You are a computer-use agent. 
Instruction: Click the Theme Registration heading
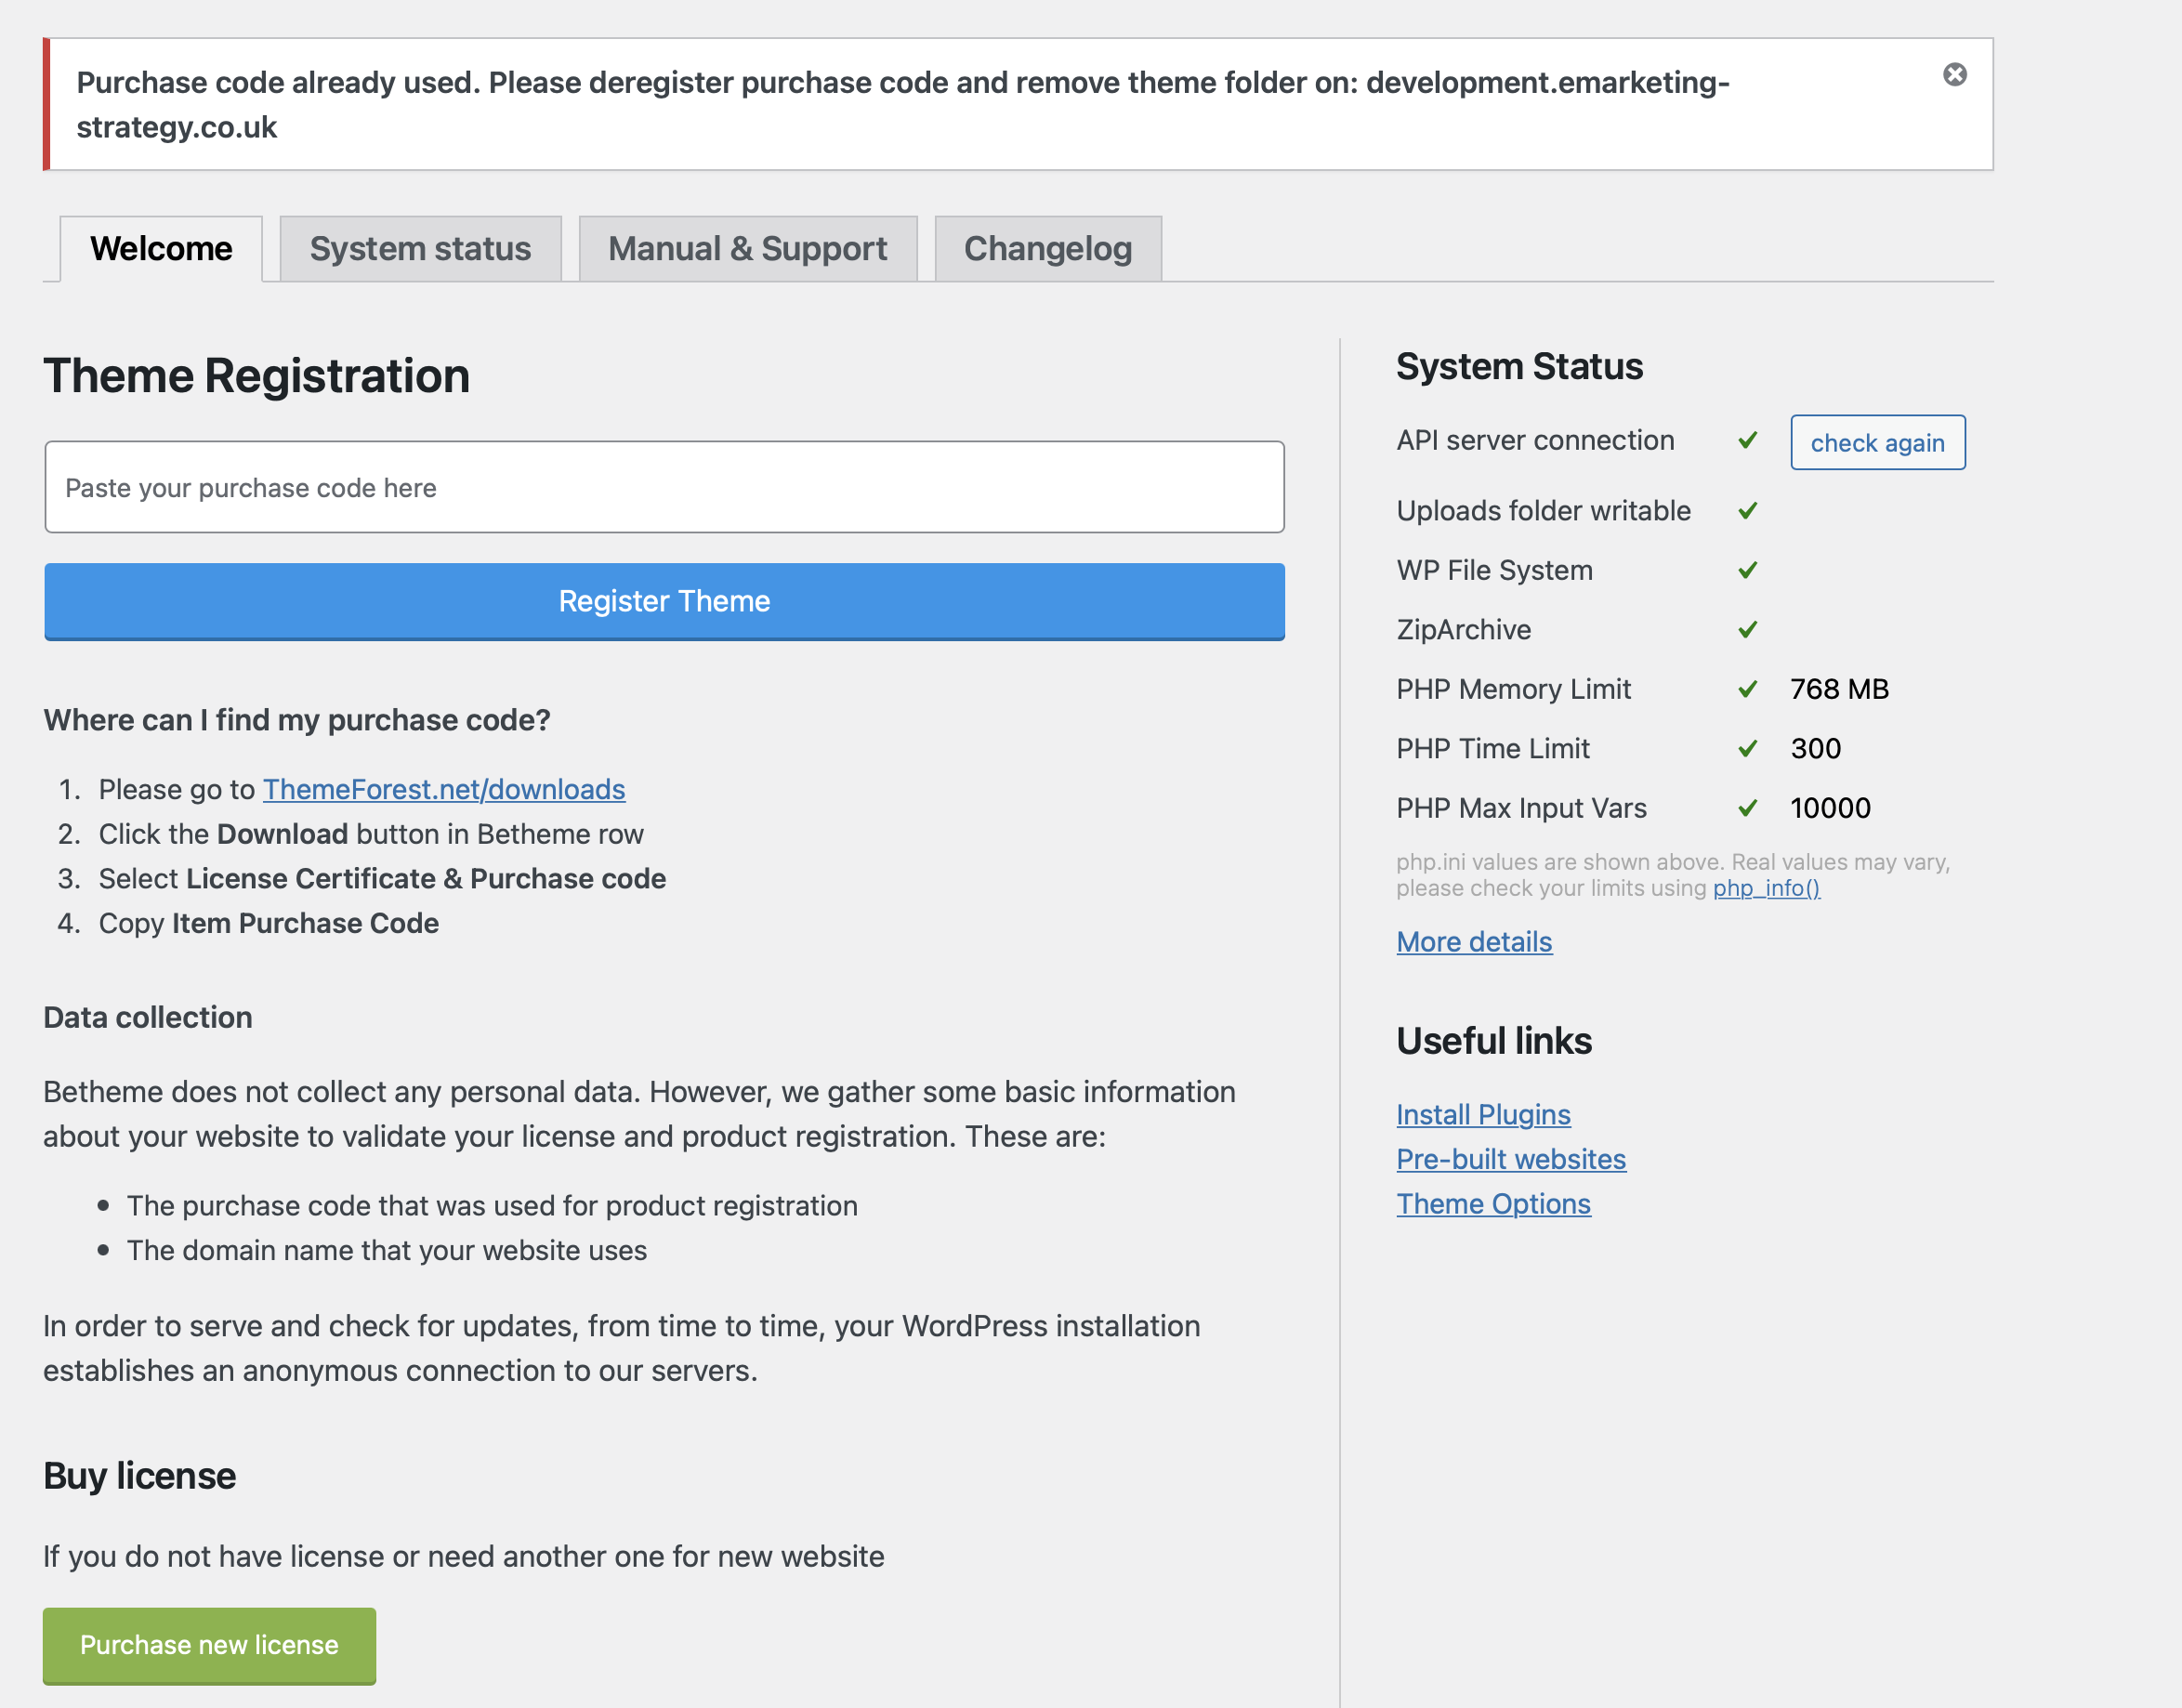pos(256,376)
